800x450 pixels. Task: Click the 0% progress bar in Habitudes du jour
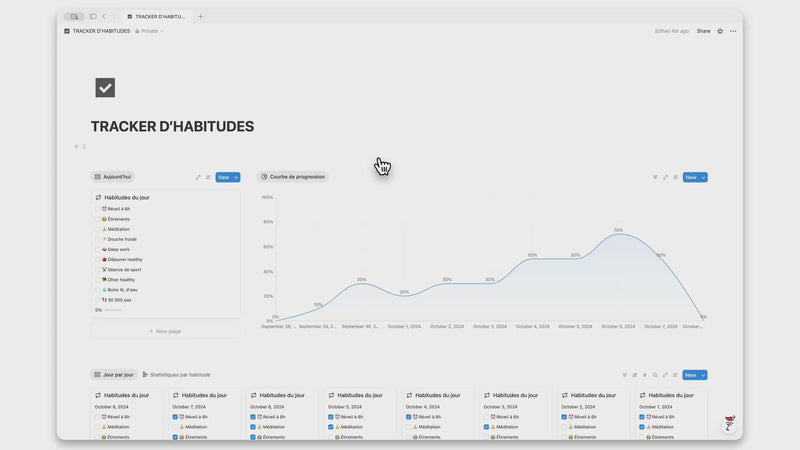coord(113,310)
